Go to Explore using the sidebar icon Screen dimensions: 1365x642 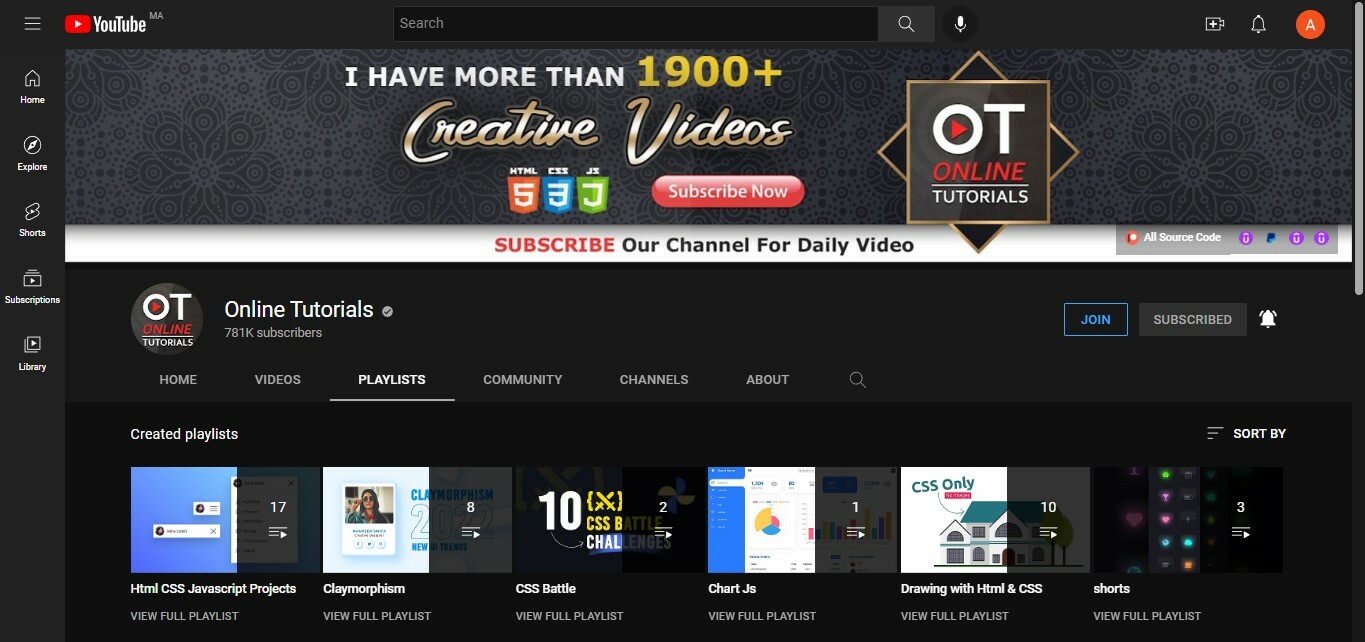click(x=31, y=153)
